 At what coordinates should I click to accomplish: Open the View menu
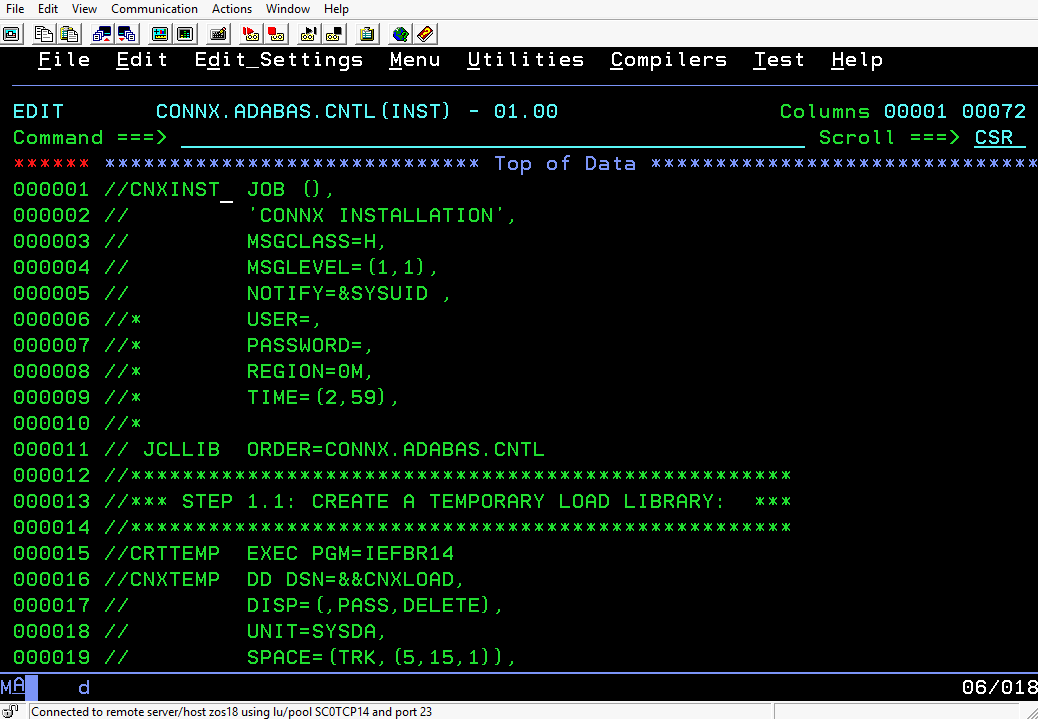(84, 9)
